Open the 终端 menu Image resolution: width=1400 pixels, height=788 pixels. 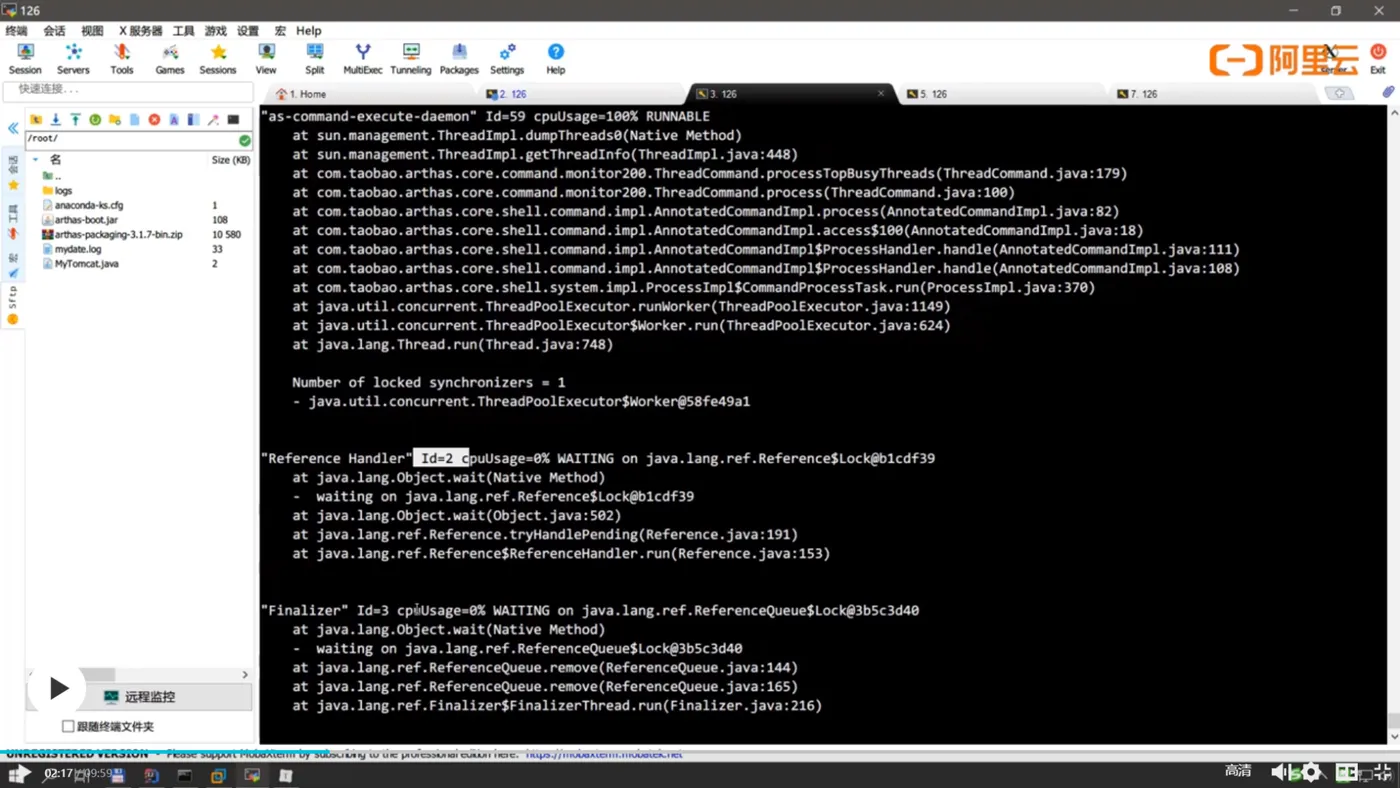(17, 31)
